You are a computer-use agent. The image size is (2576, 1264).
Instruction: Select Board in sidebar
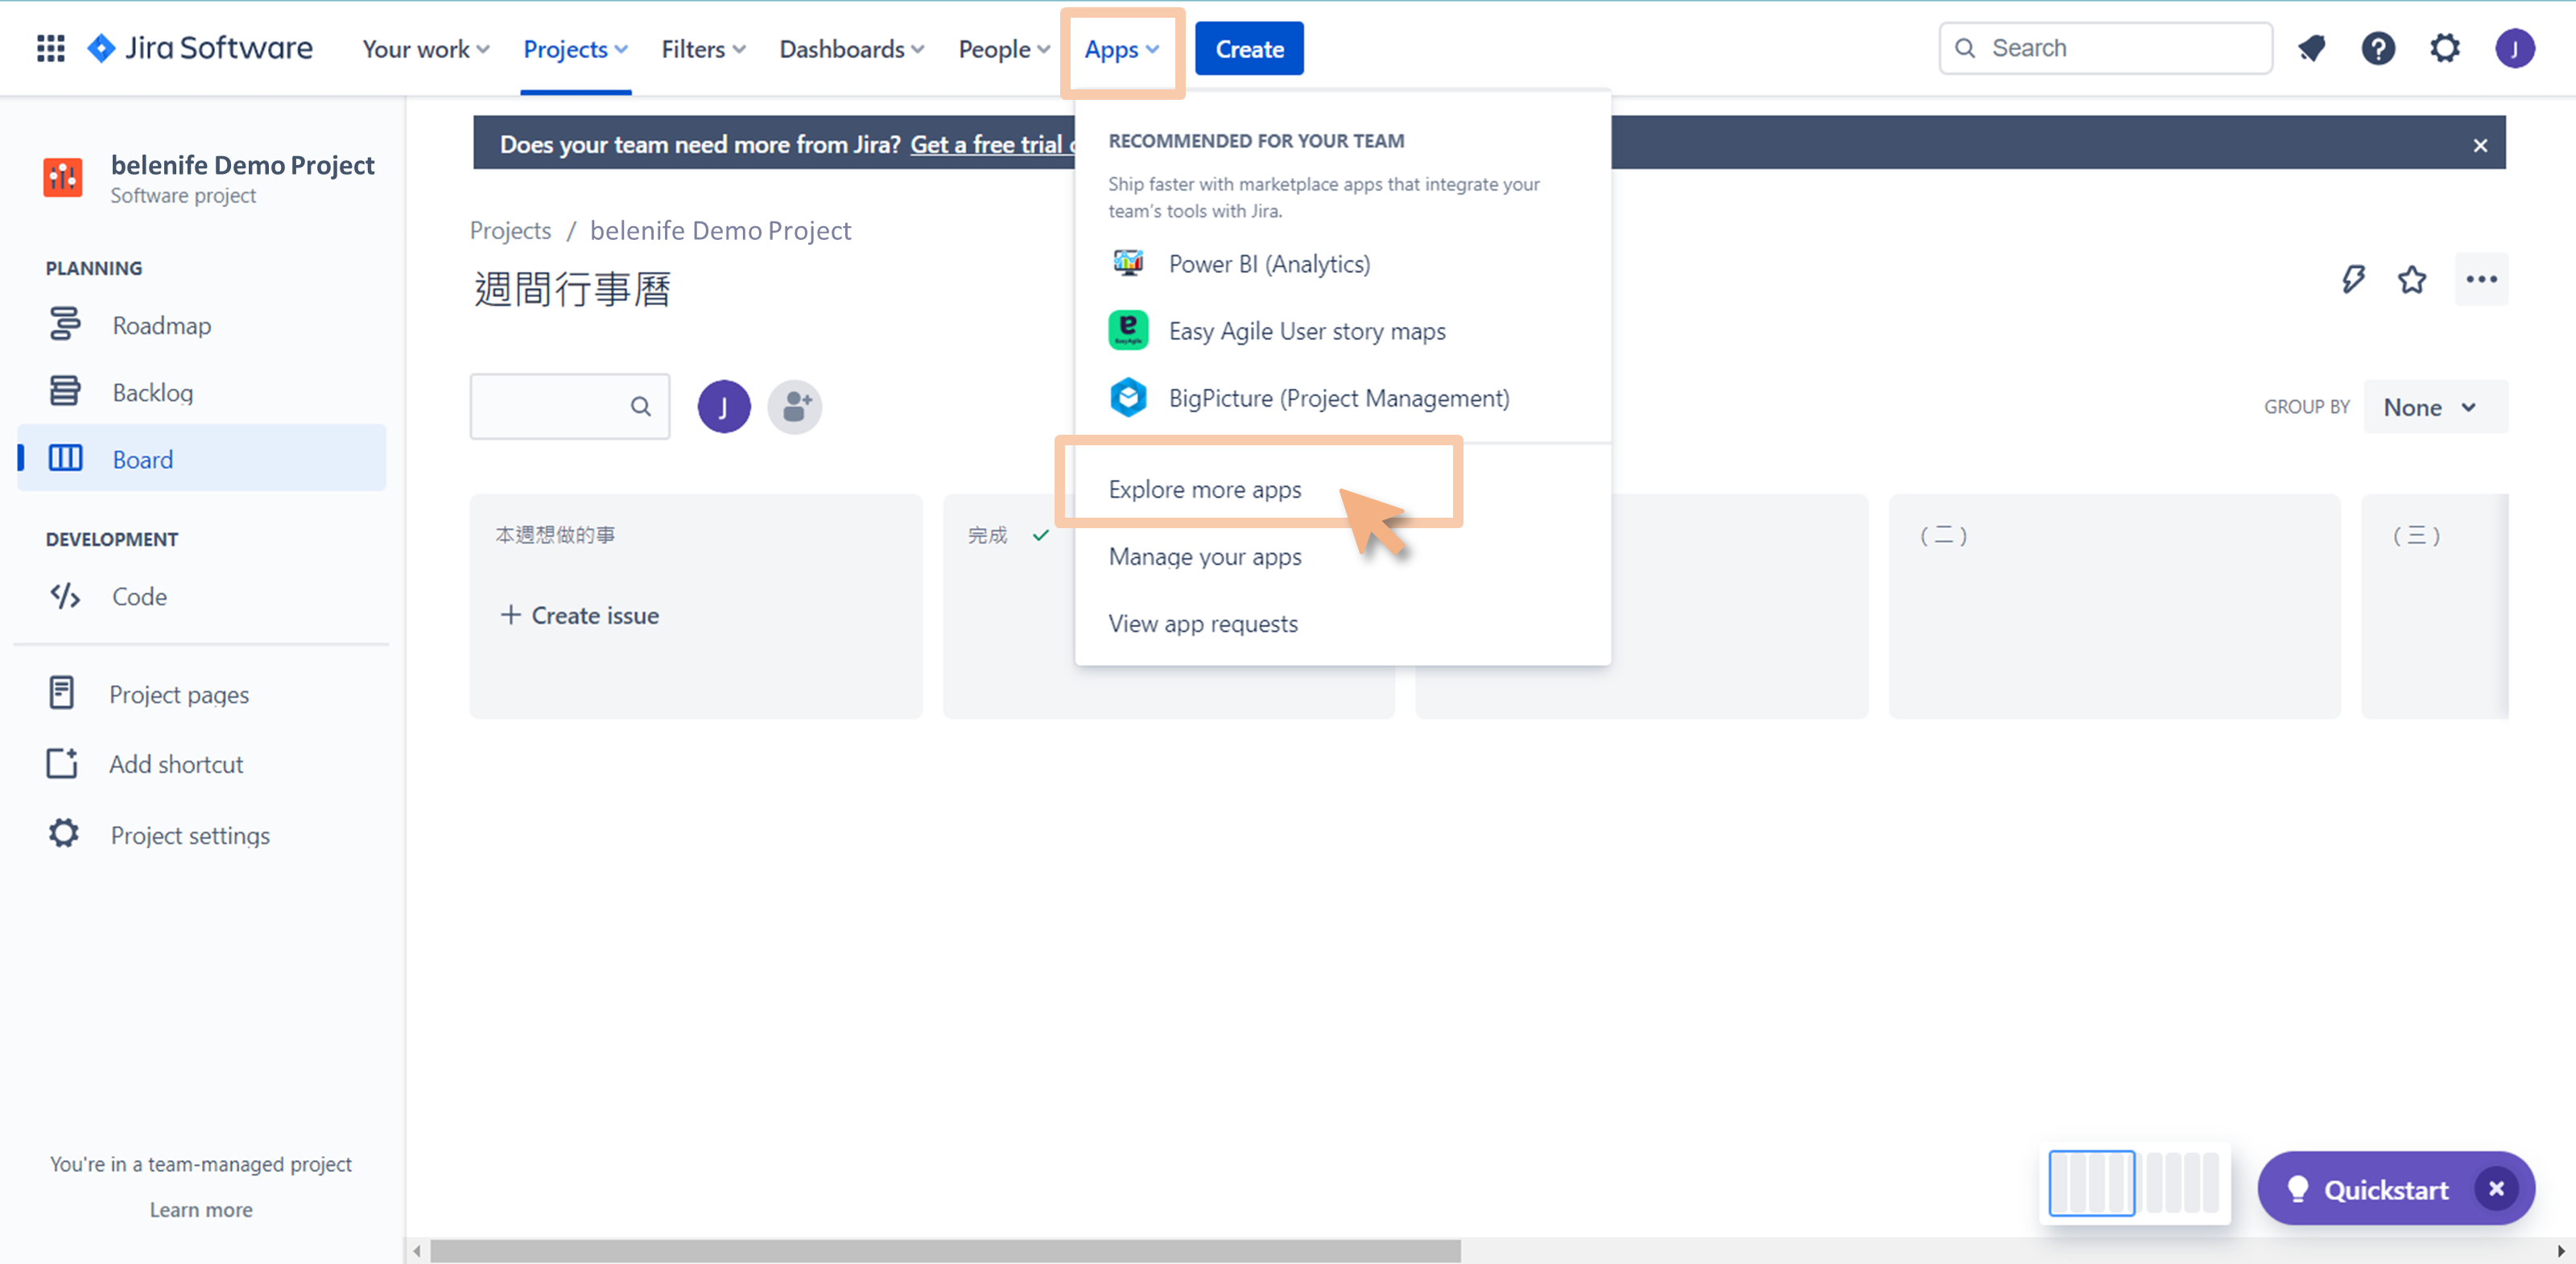(x=201, y=459)
